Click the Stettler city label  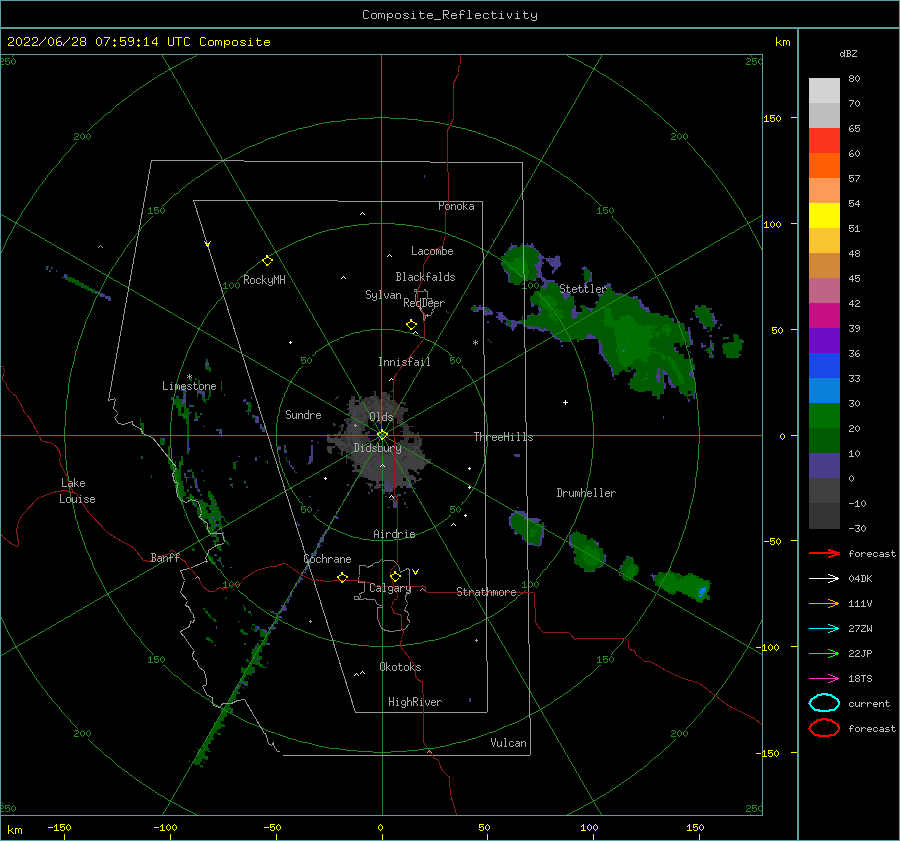583,289
